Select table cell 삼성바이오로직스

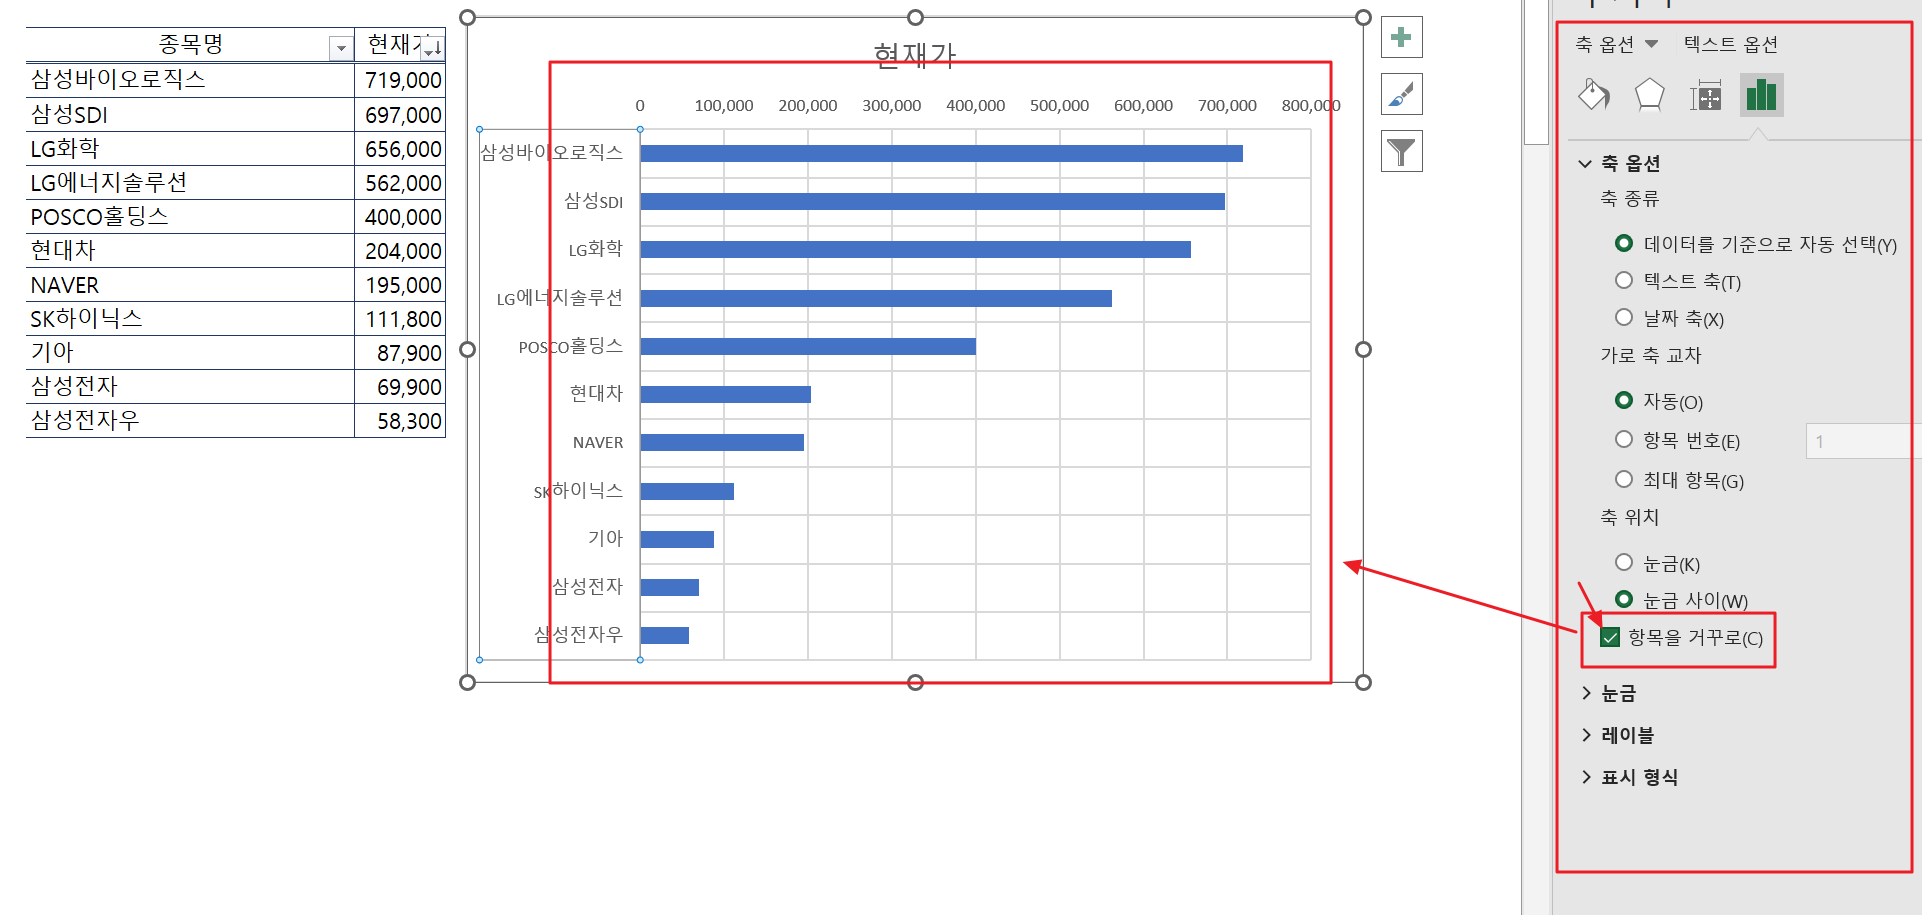tap(190, 80)
